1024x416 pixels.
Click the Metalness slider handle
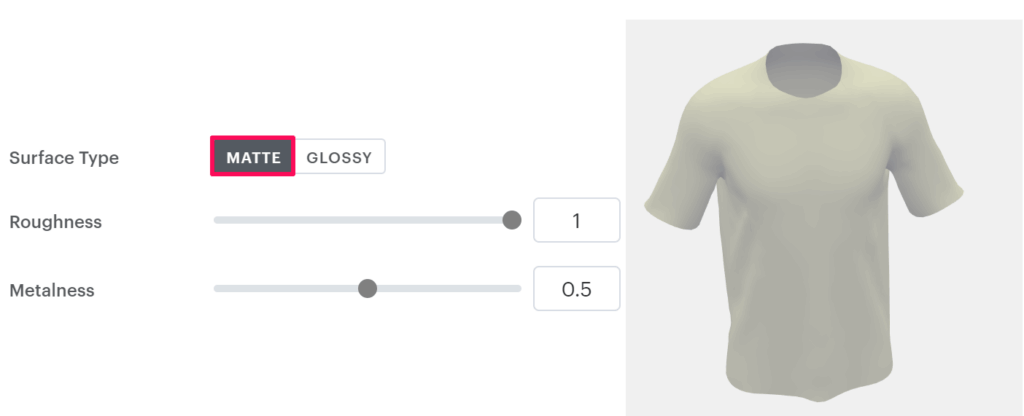pyautogui.click(x=367, y=289)
